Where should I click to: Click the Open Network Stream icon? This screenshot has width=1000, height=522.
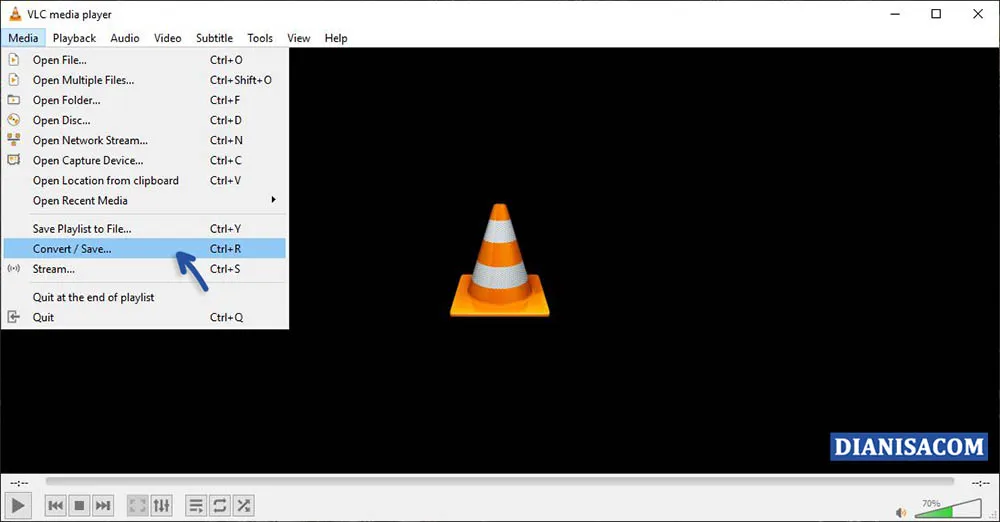tap(13, 140)
